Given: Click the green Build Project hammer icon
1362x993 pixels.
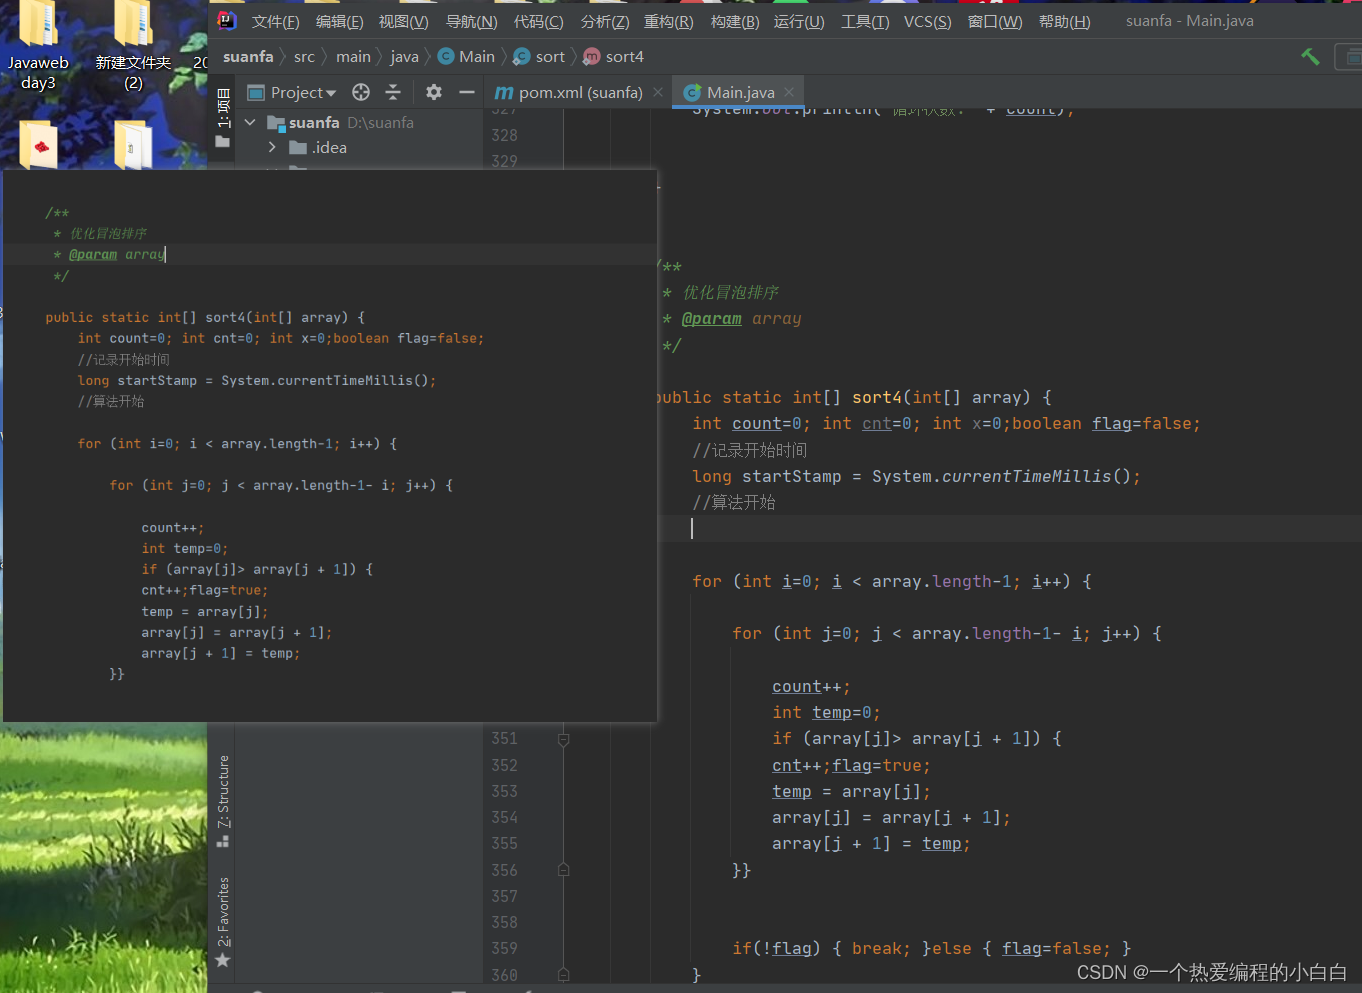Looking at the screenshot, I should 1310,57.
